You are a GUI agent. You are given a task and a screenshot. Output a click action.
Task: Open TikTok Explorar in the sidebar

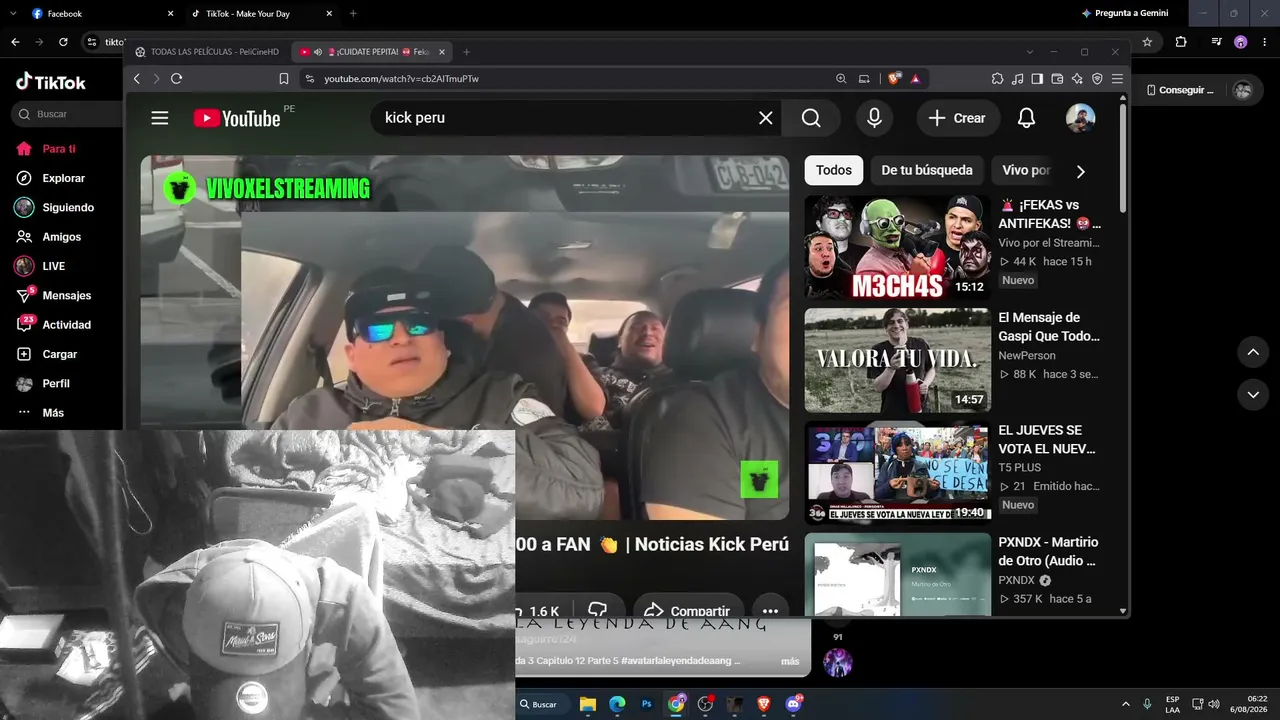click(x=62, y=178)
